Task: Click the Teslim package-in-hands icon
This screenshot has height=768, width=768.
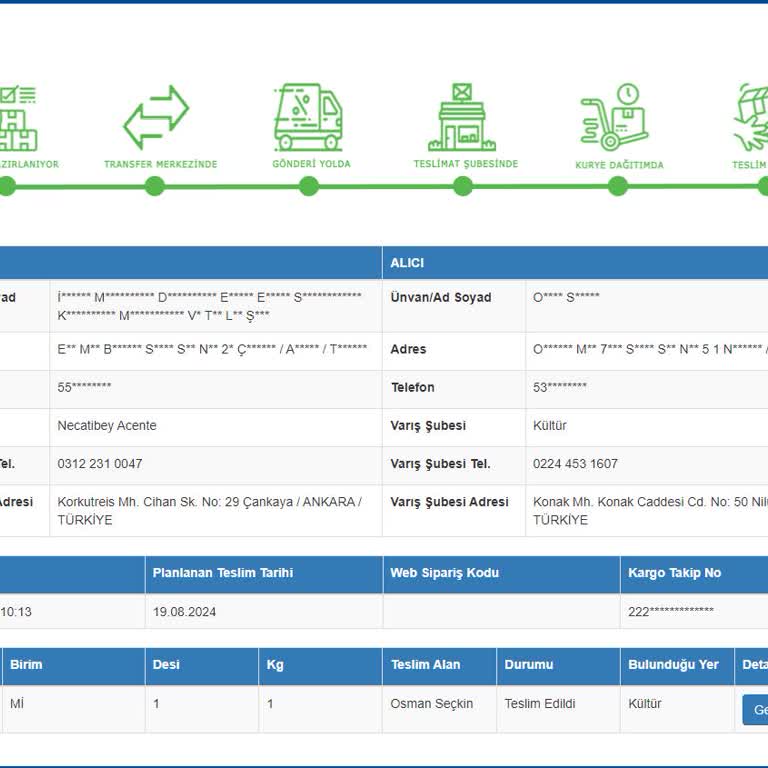Action: tap(751, 117)
